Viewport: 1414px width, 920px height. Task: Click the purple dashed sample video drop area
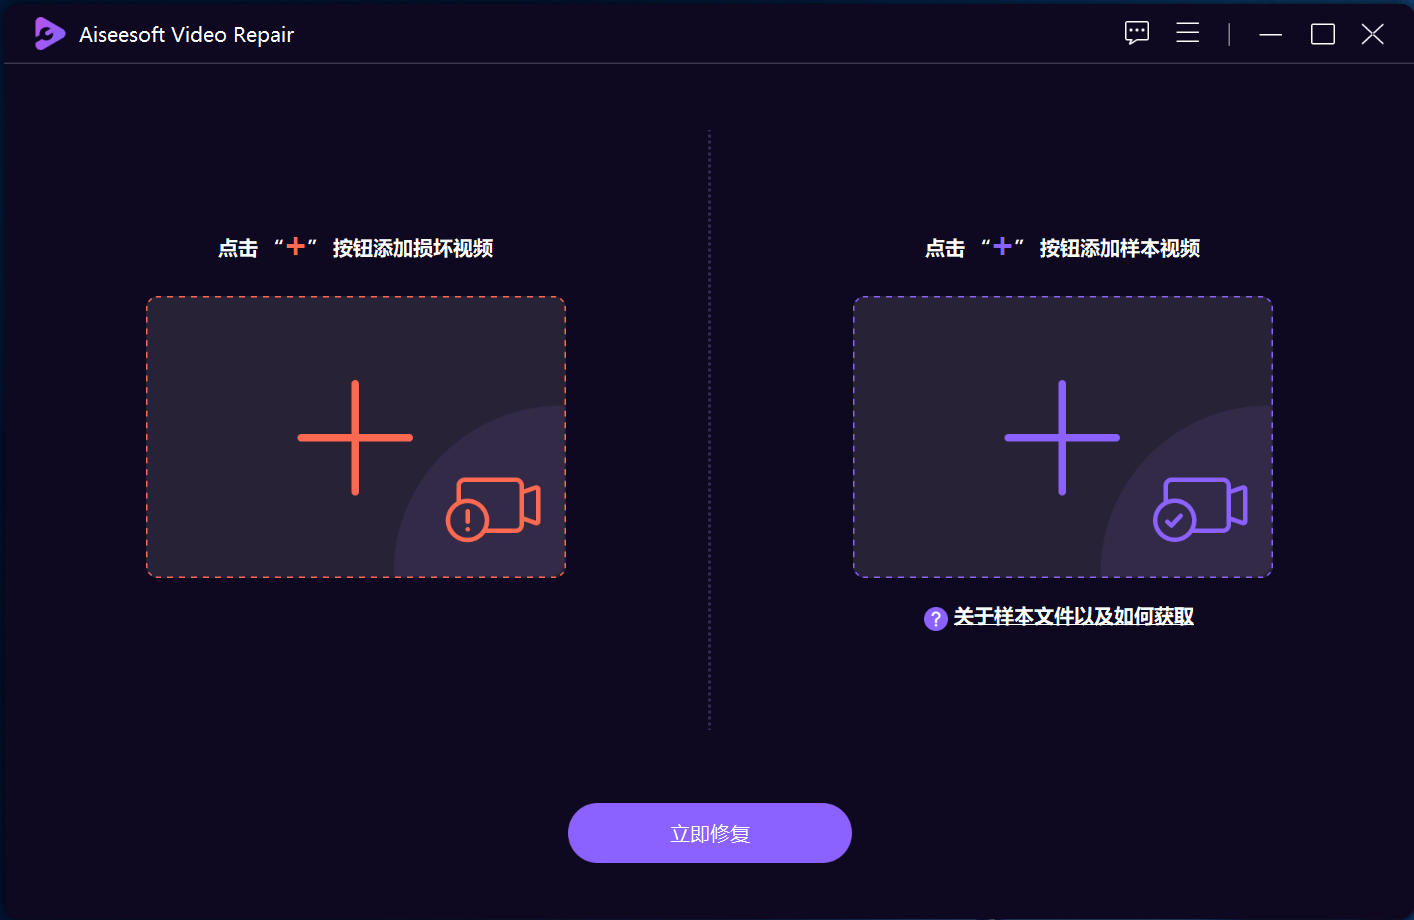1063,437
